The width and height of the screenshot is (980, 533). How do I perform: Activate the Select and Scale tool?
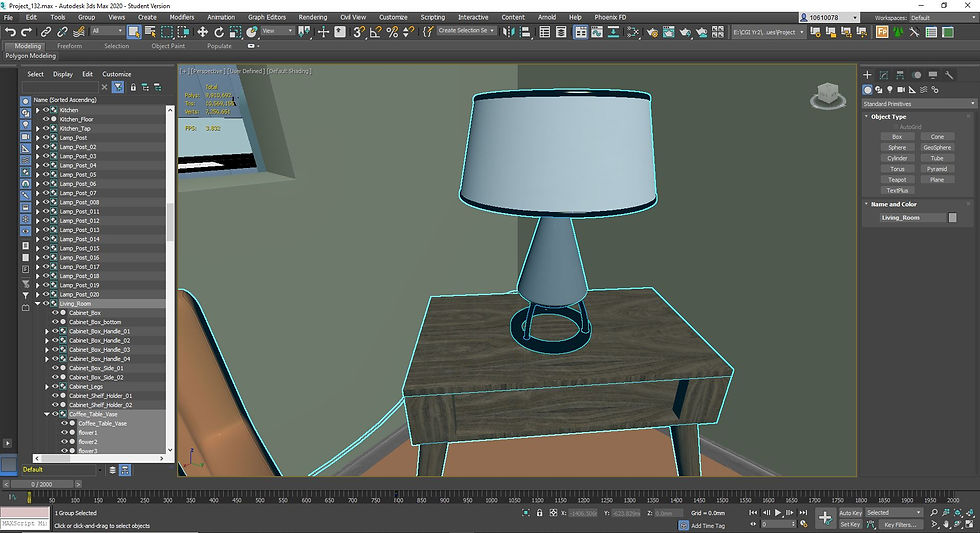pyautogui.click(x=235, y=31)
